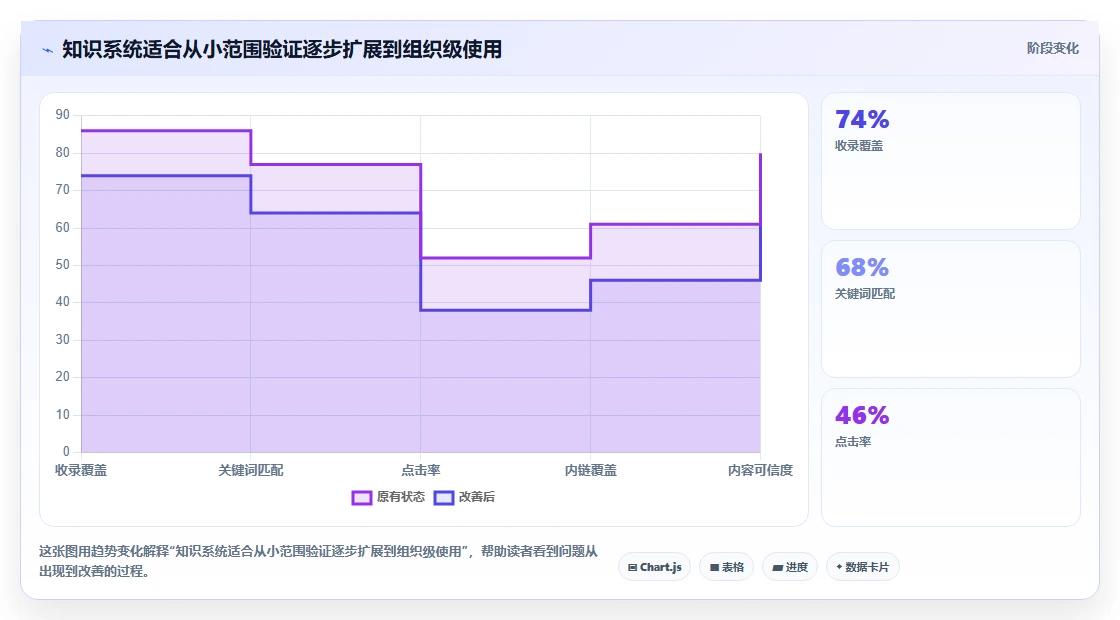This screenshot has width=1120, height=620.
Task: Click the 内链覆盖 x-axis label
Action: pos(591,470)
